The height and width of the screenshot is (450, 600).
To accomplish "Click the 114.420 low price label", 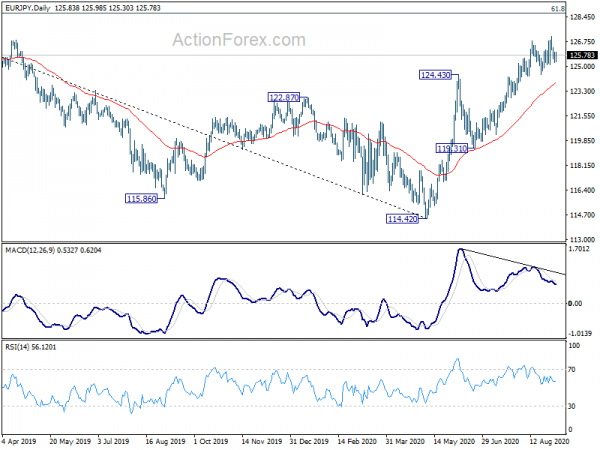I will coord(402,219).
